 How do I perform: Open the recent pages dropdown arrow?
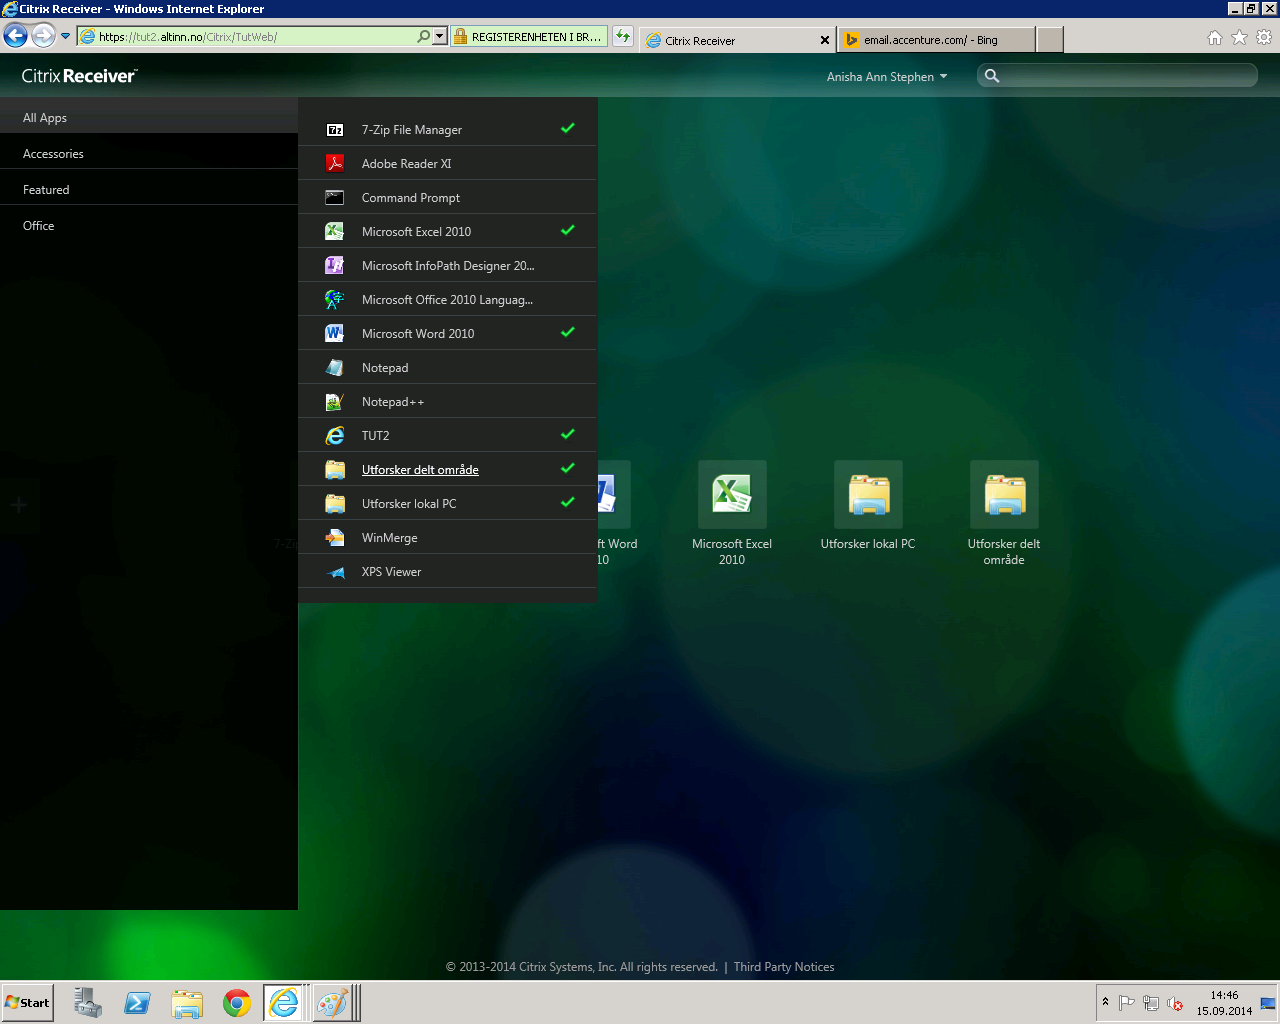click(66, 37)
